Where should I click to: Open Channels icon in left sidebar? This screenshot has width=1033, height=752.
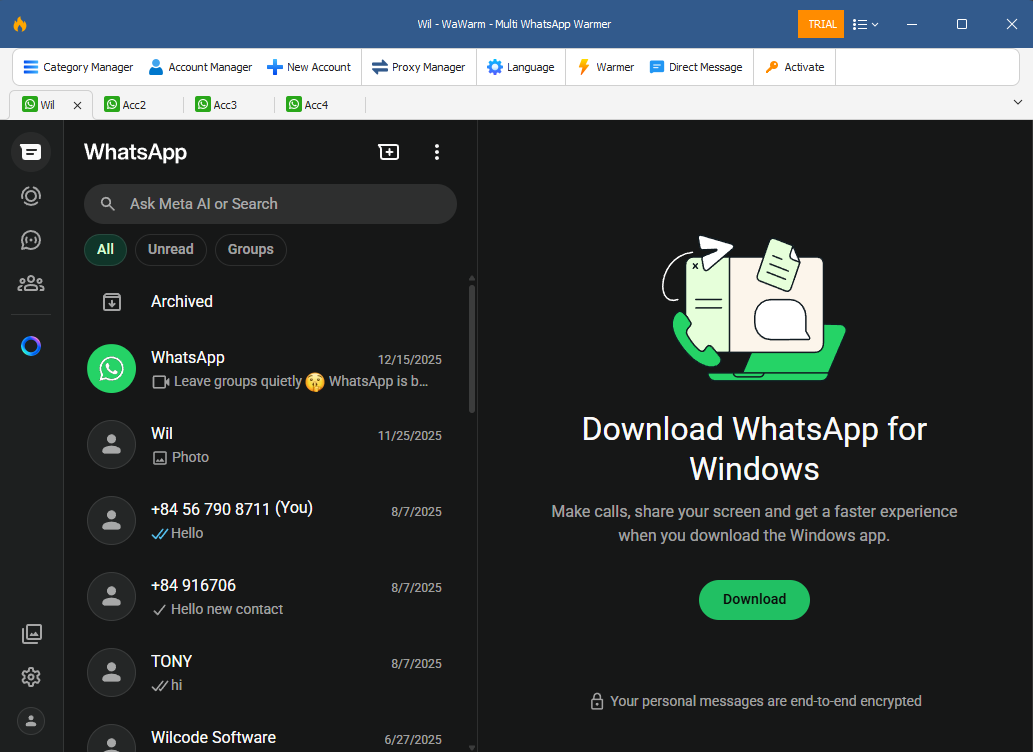coord(31,240)
